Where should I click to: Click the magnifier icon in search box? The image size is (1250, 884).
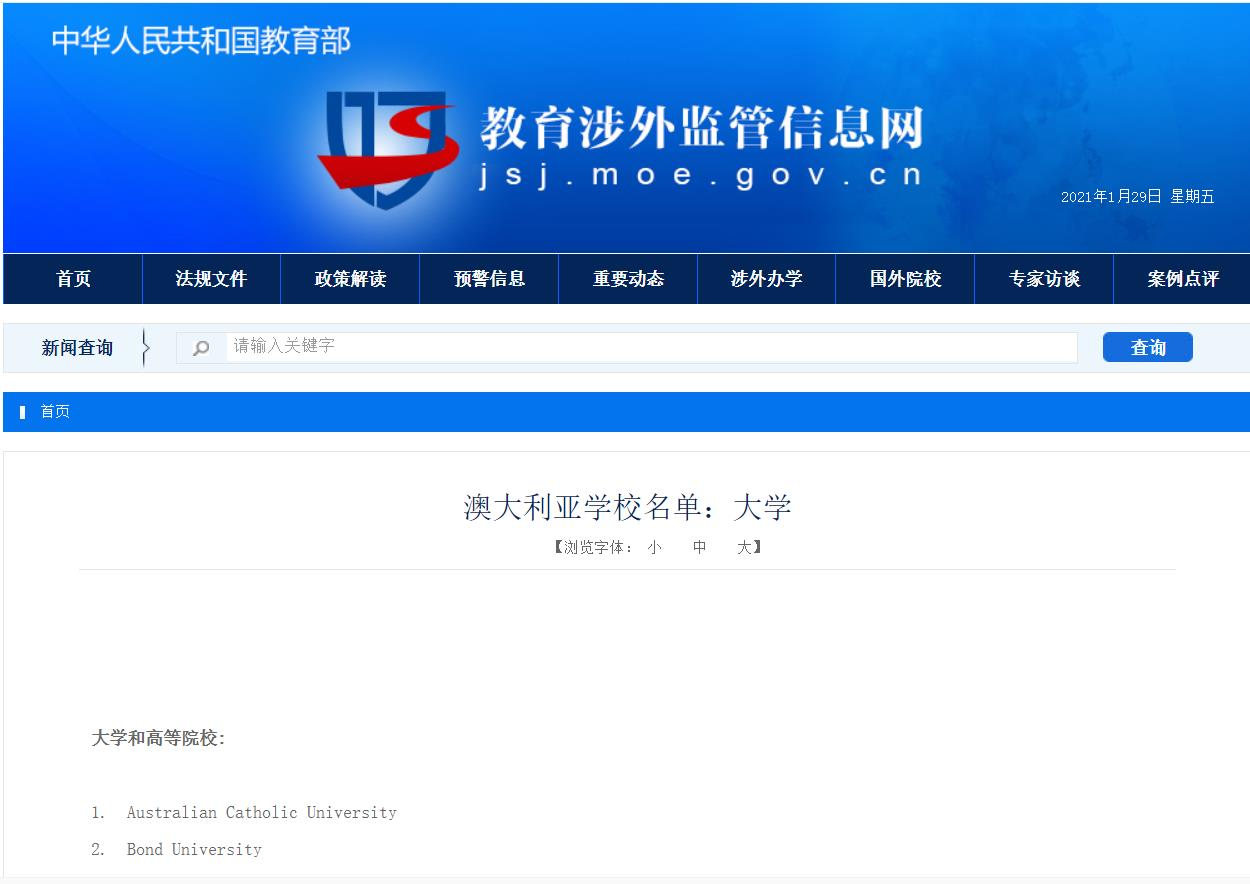pyautogui.click(x=202, y=348)
